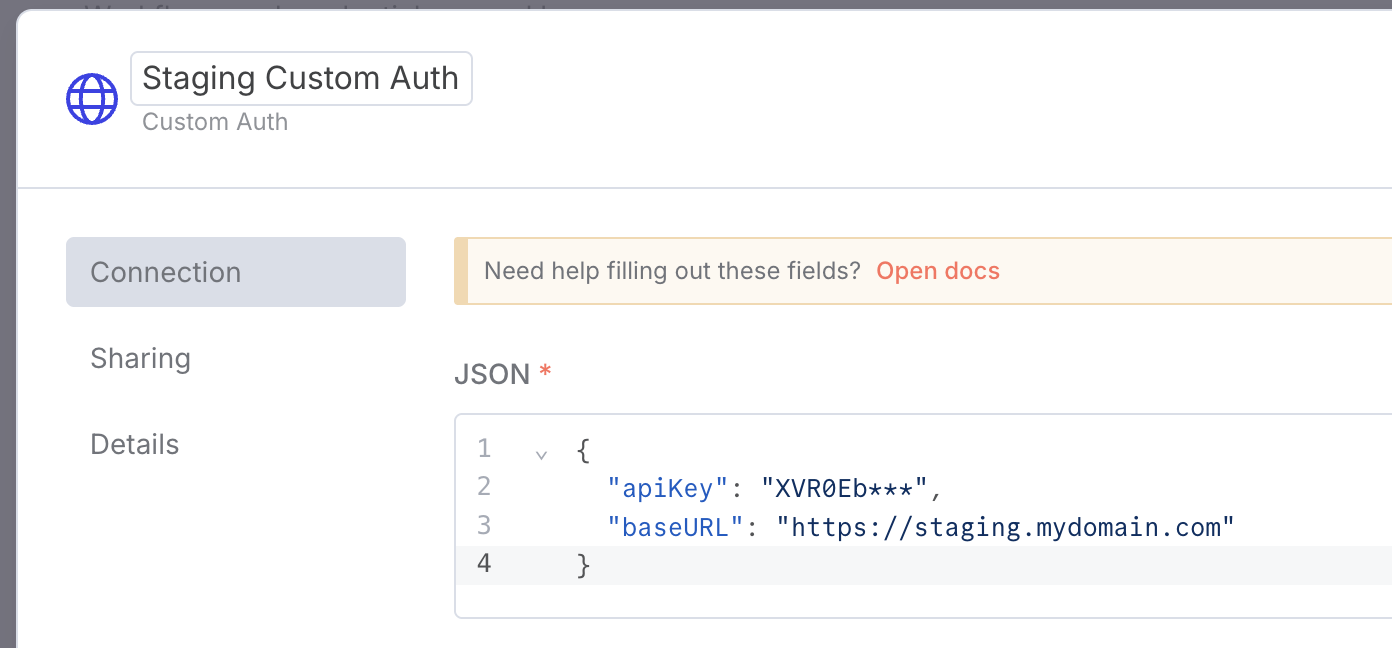Click the opening brace on line 1

pos(584,449)
